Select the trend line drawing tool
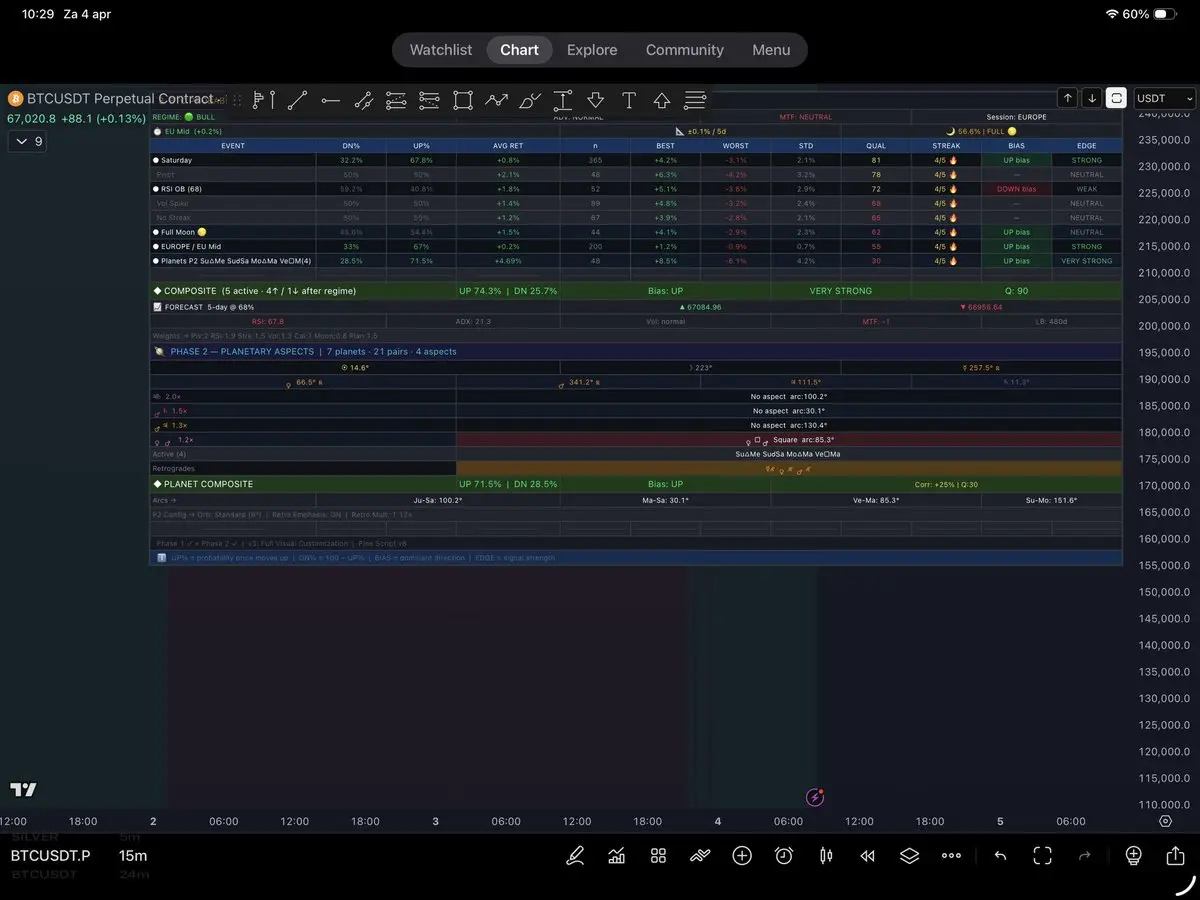This screenshot has height=900, width=1200. click(x=297, y=100)
